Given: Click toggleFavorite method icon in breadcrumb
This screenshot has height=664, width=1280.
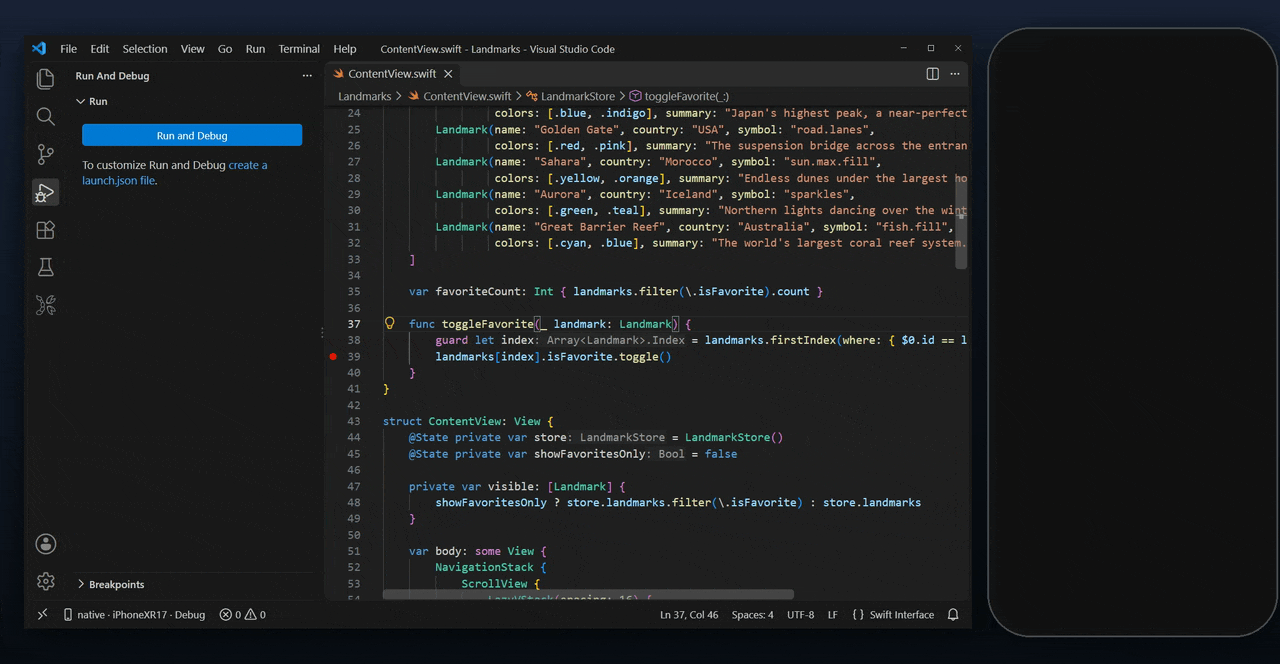Looking at the screenshot, I should [x=635, y=96].
